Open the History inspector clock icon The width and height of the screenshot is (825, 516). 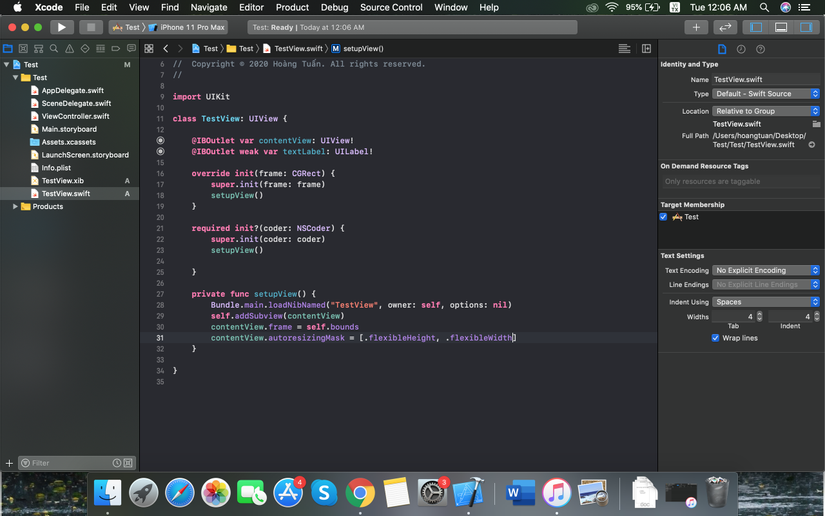click(x=741, y=49)
